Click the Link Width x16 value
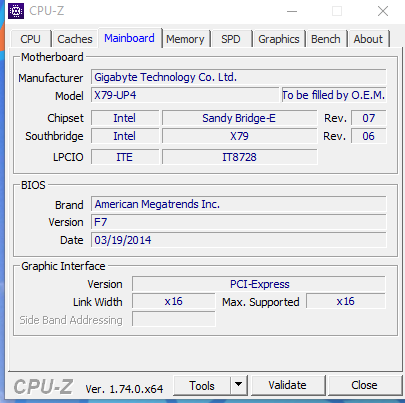This screenshot has width=405, height=403. [x=174, y=301]
